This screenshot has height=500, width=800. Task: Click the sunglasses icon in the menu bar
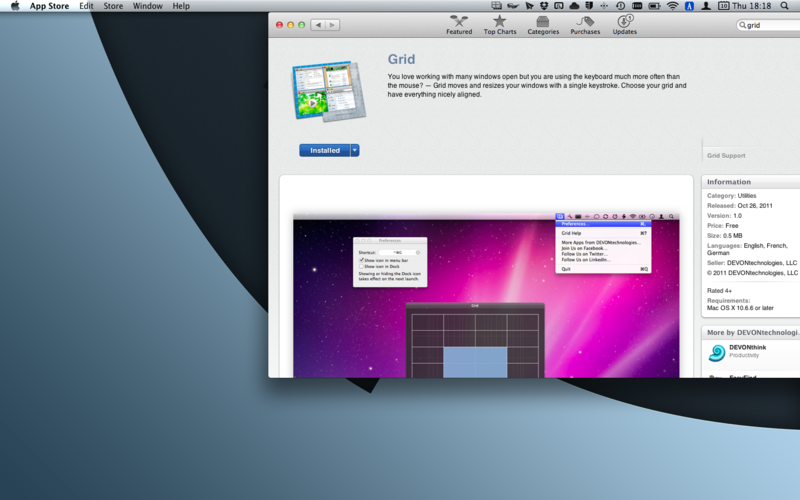tap(513, 6)
